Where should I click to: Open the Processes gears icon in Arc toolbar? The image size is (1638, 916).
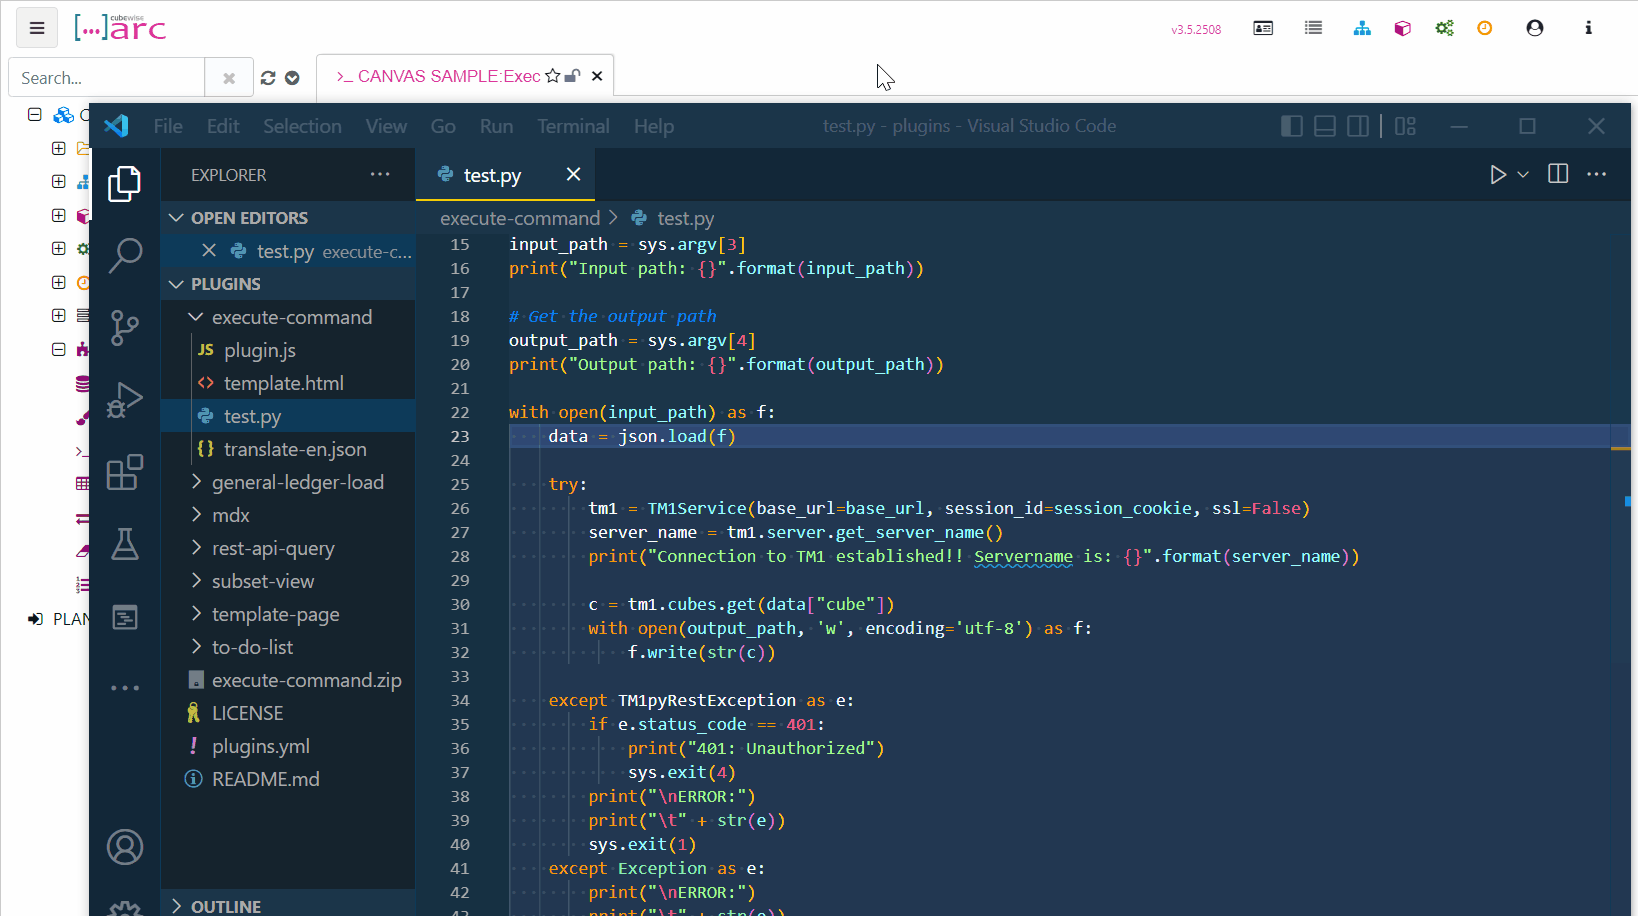point(1444,28)
